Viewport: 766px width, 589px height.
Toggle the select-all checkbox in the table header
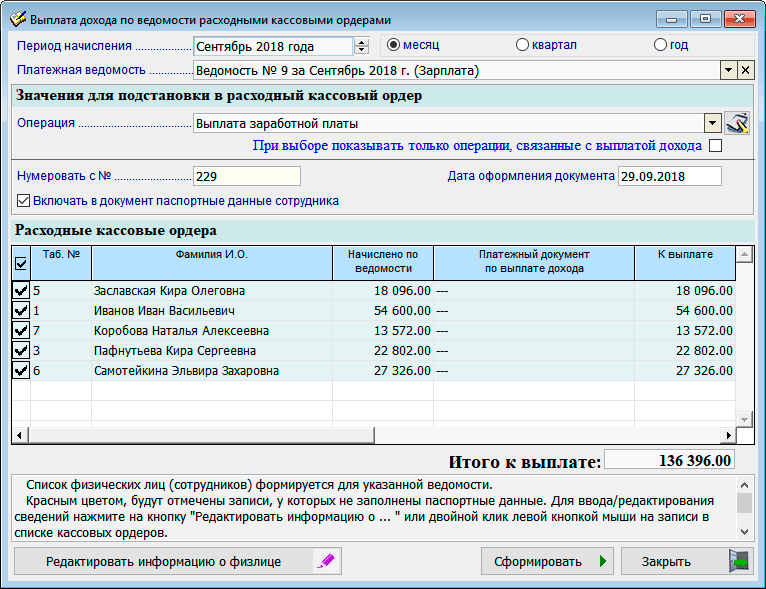coord(21,264)
